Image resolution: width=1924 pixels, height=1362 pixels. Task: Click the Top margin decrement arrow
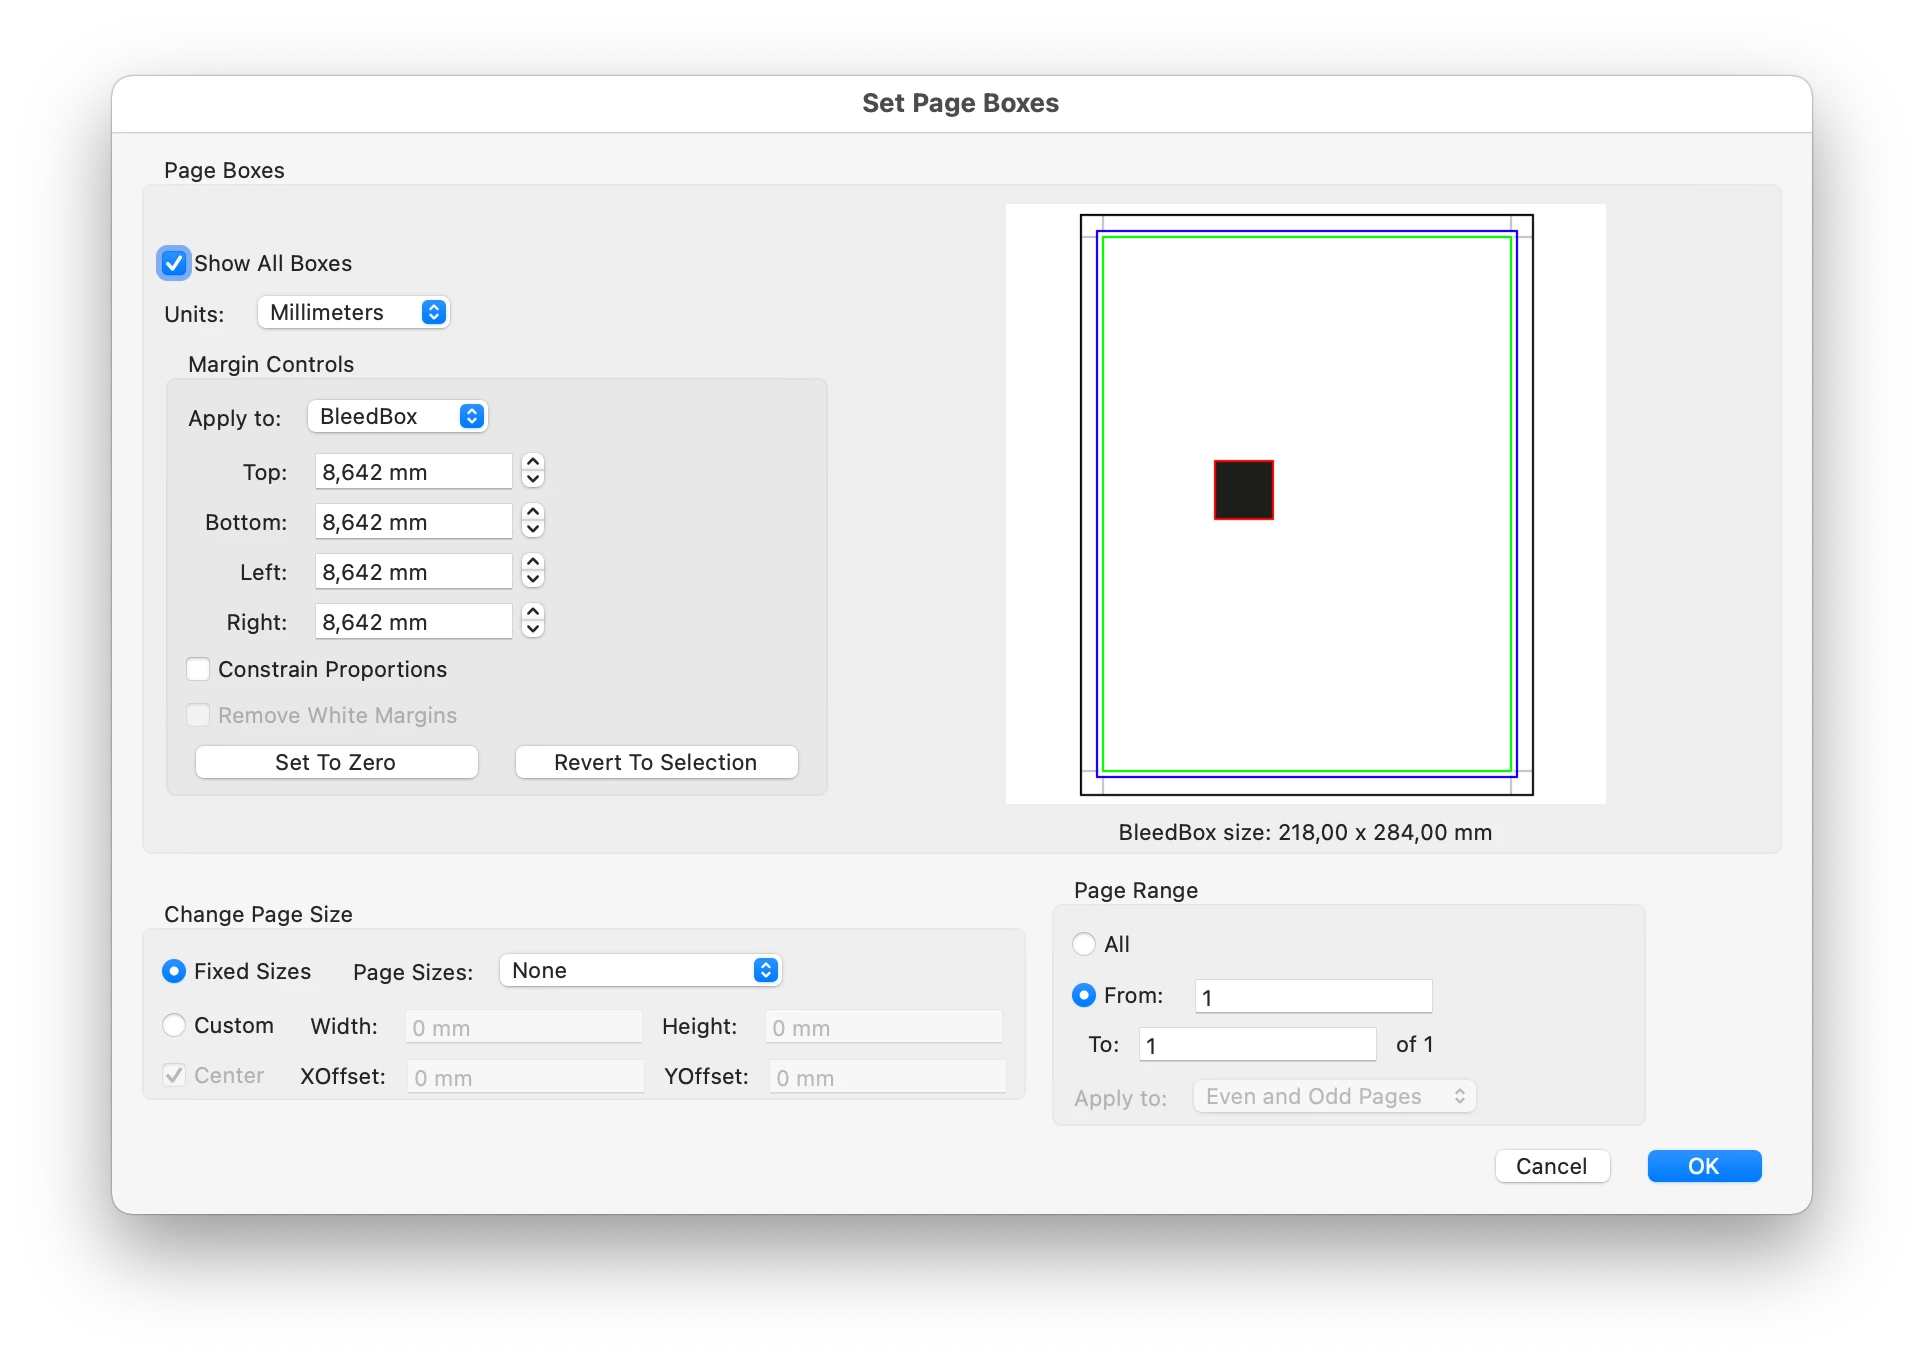(x=533, y=479)
